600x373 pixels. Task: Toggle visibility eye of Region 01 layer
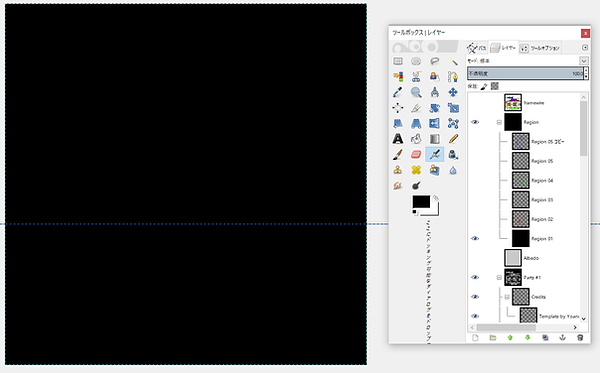[475, 238]
